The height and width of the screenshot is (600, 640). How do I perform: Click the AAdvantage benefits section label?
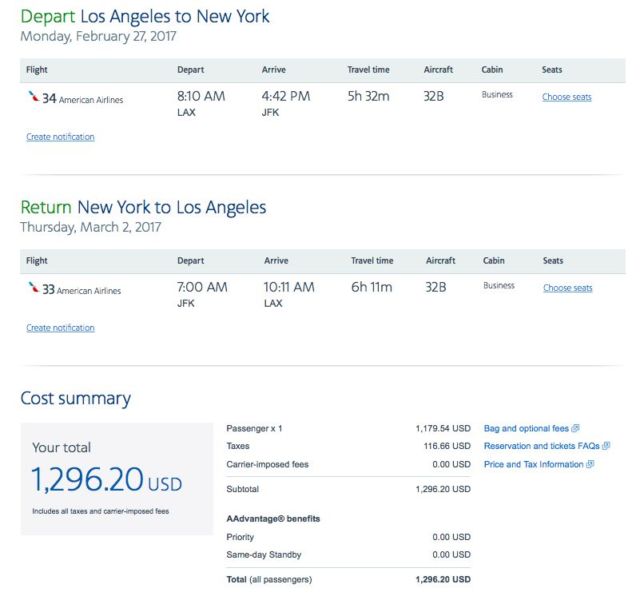[273, 519]
